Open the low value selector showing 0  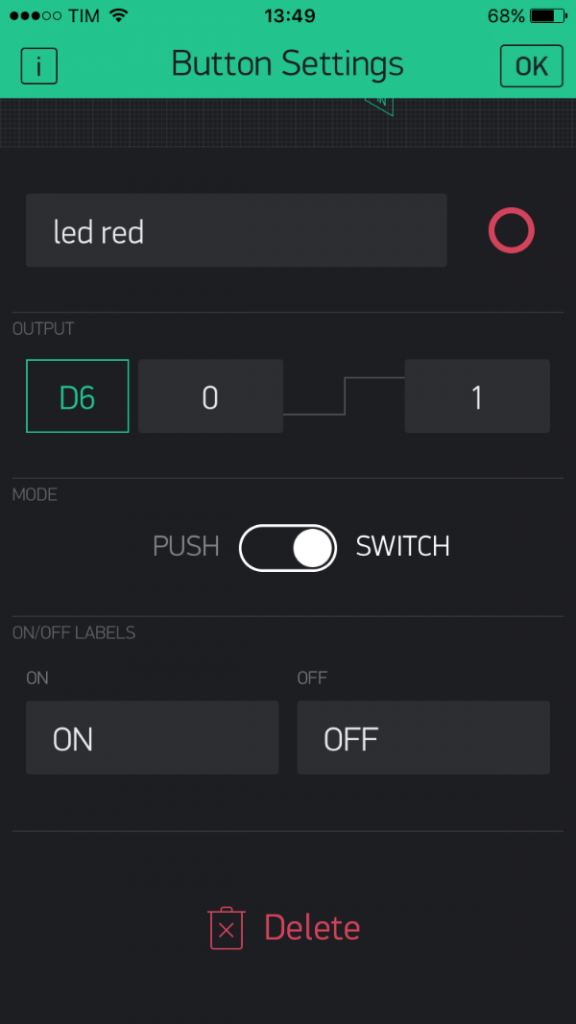[210, 396]
